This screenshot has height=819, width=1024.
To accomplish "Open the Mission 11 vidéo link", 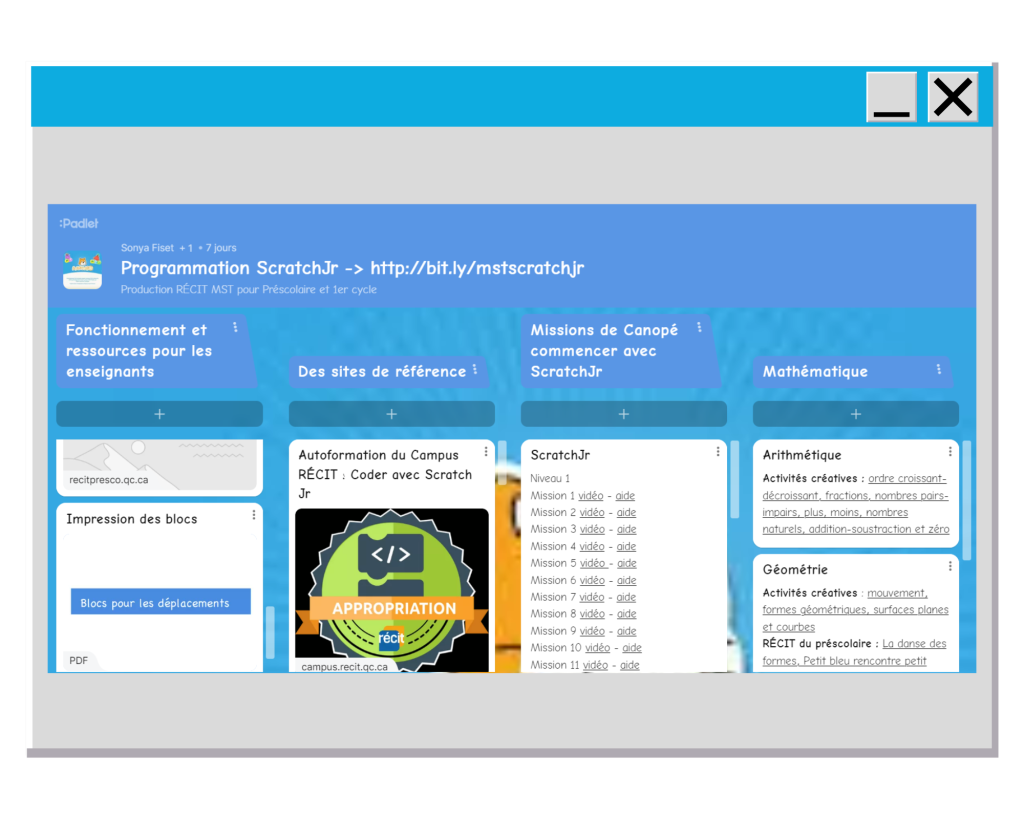I will [x=596, y=665].
